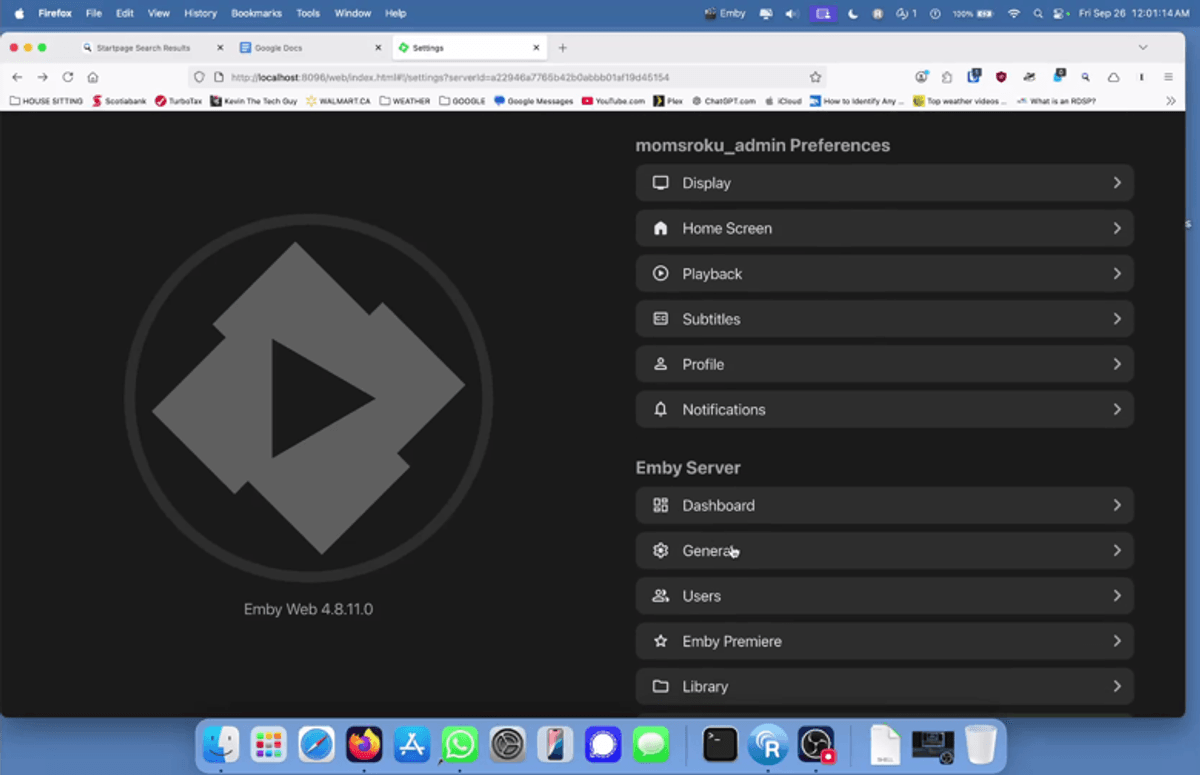Open OBS from the Dock

tap(817, 744)
